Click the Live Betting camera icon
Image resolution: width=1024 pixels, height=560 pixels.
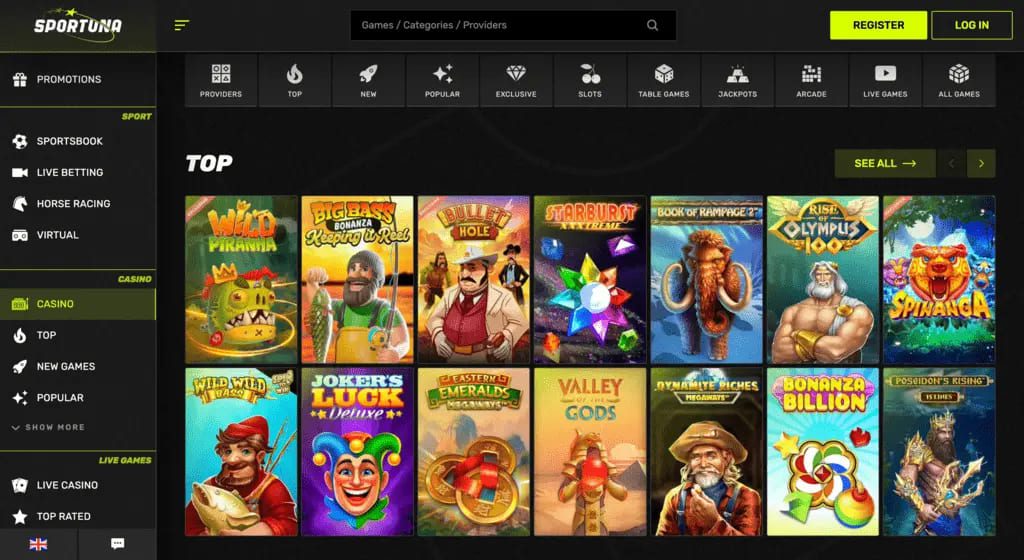click(x=20, y=172)
